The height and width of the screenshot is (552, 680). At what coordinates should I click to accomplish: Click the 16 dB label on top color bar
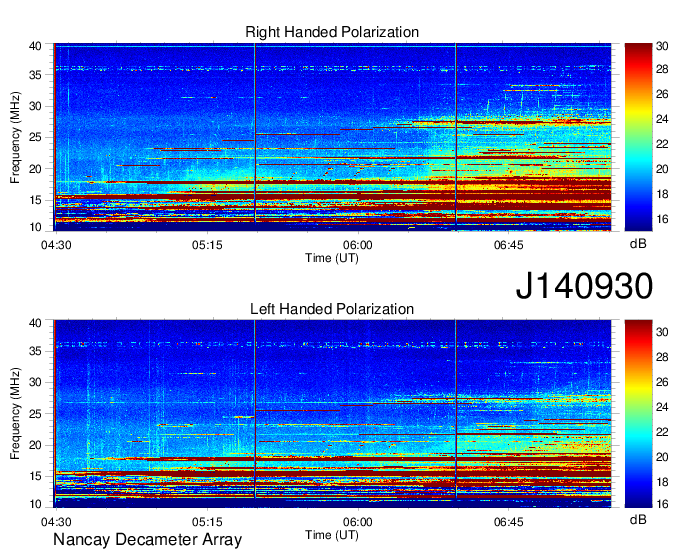pyautogui.click(x=662, y=219)
